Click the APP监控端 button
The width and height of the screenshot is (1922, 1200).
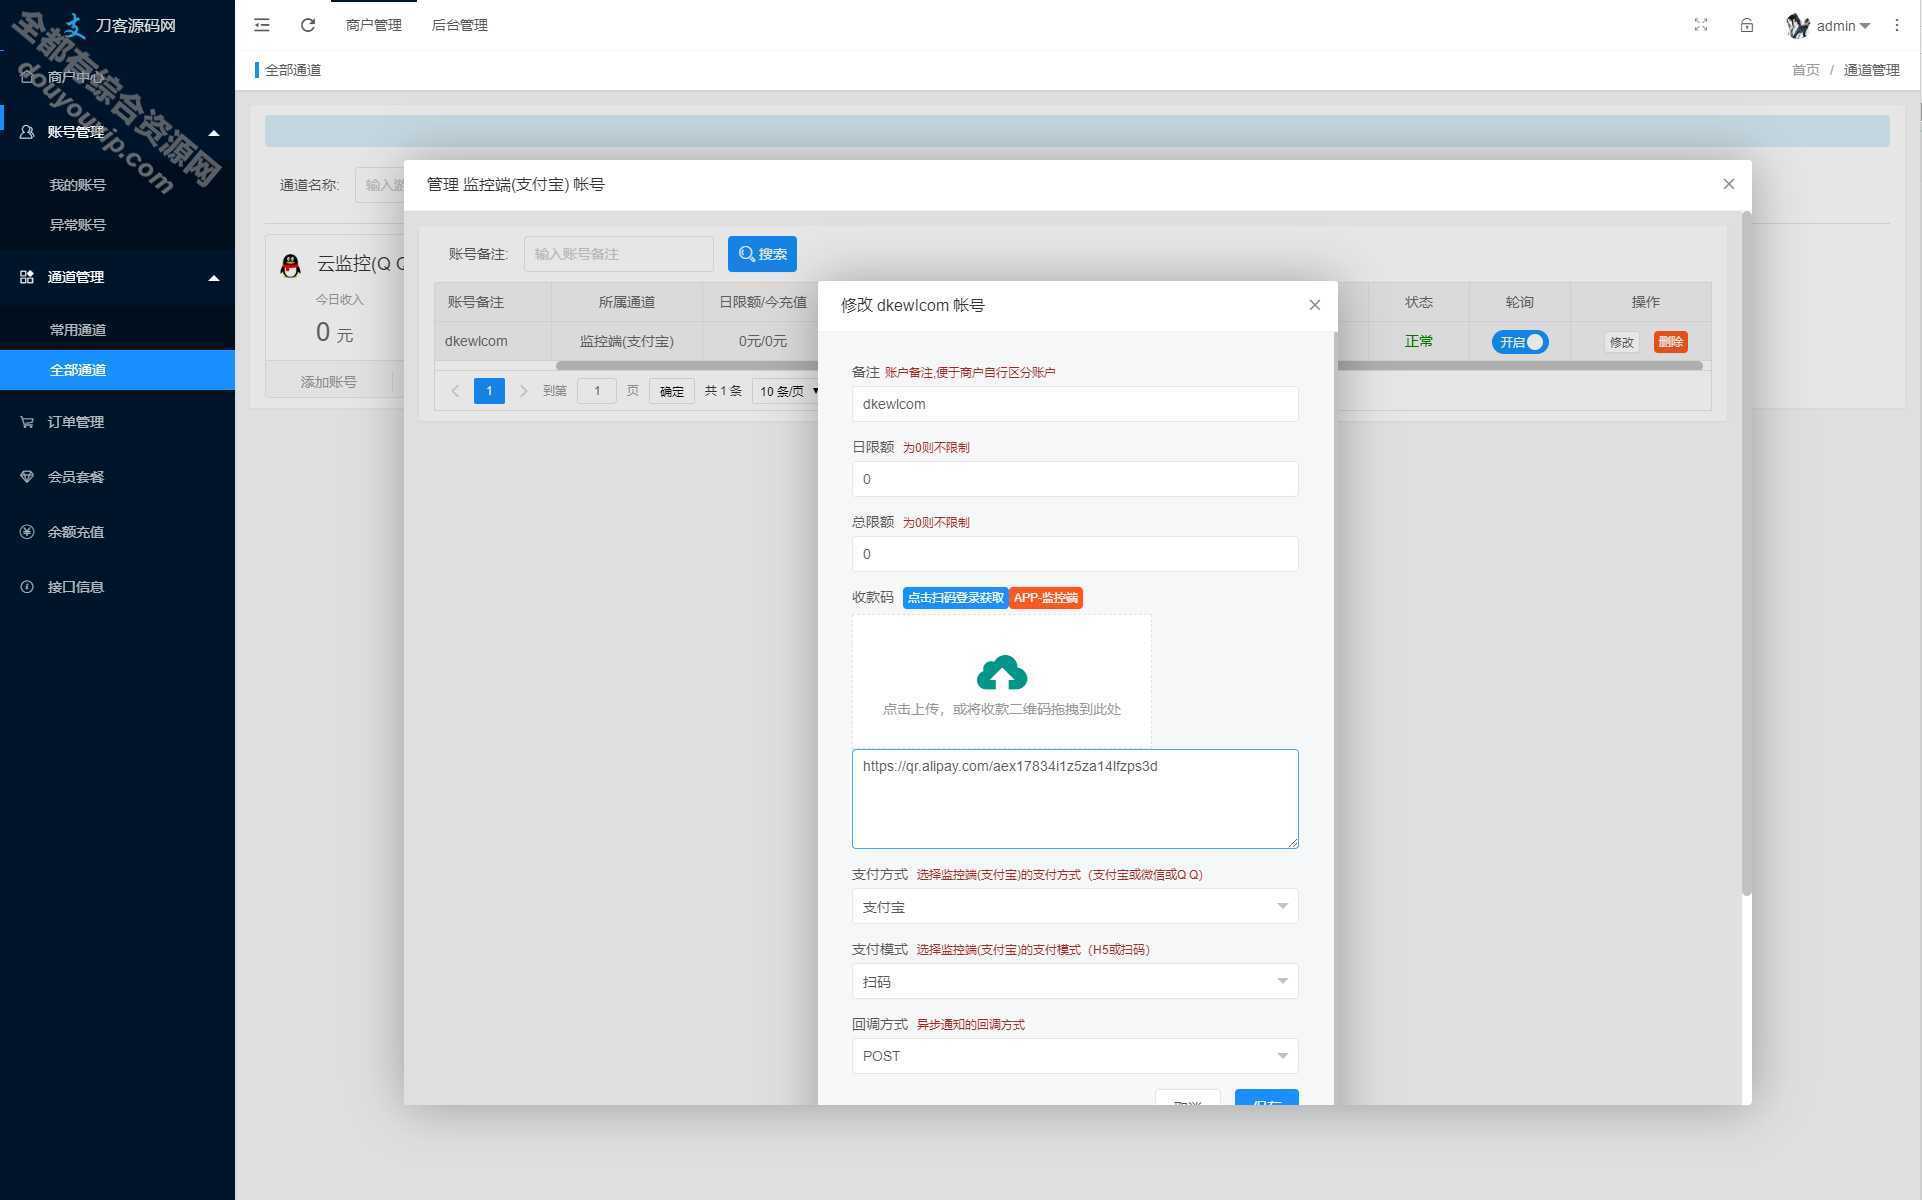[1046, 597]
